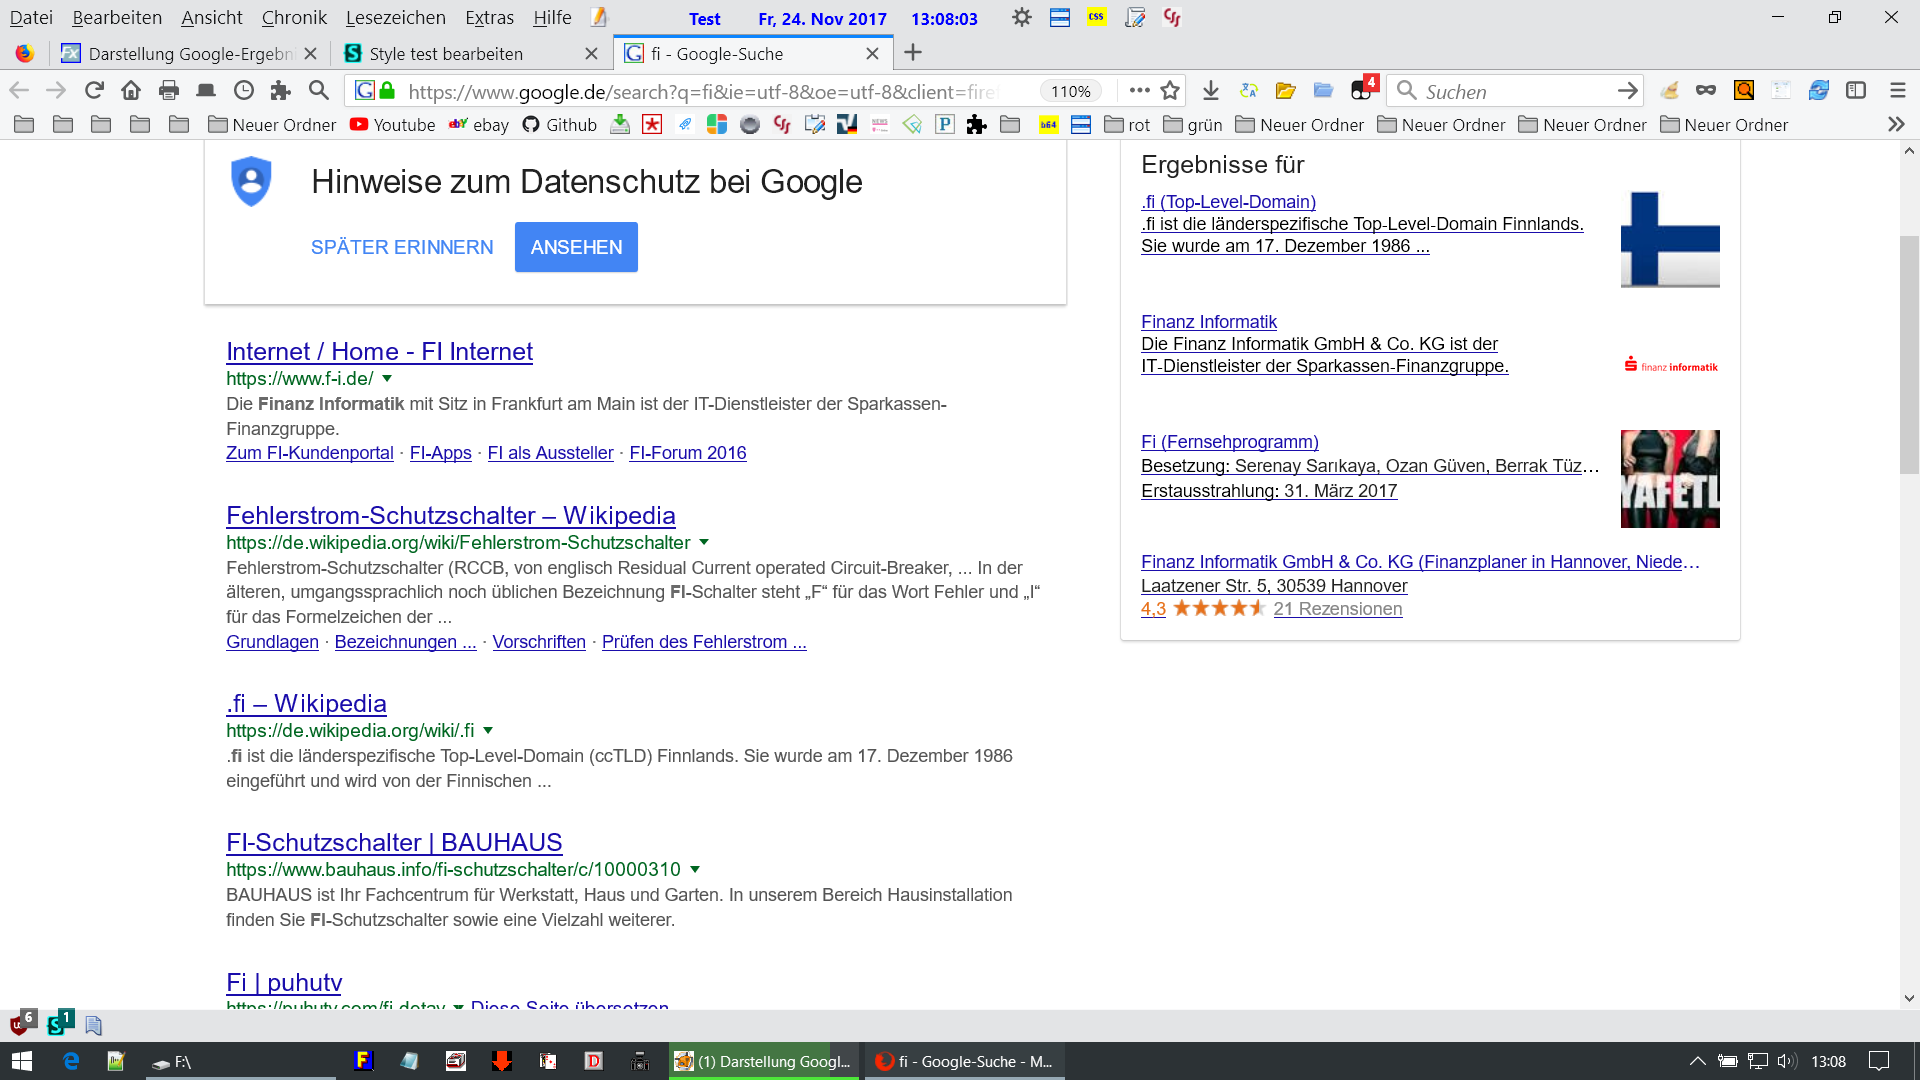1920x1080 pixels.
Task: Toggle the sidebar panel icon
Action: (x=1856, y=91)
